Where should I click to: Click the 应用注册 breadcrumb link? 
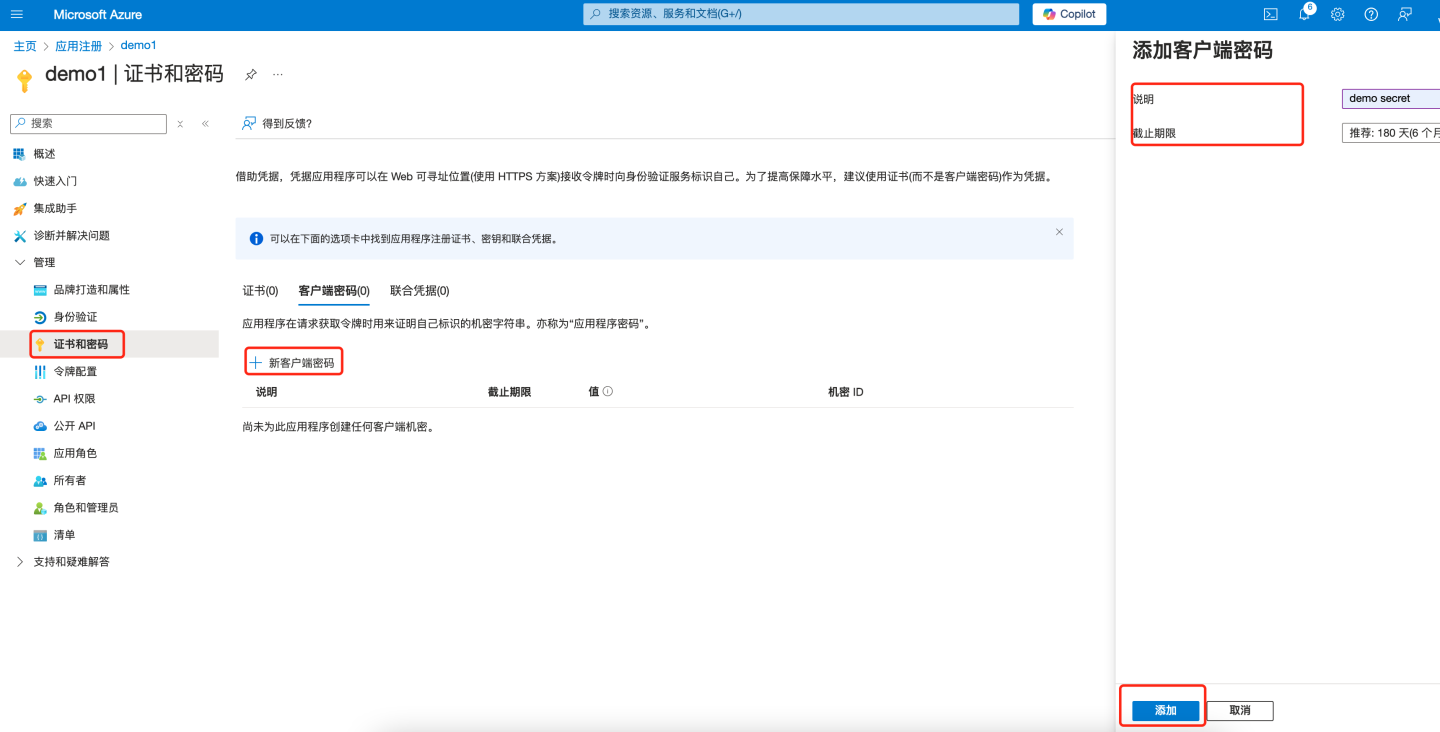click(78, 46)
